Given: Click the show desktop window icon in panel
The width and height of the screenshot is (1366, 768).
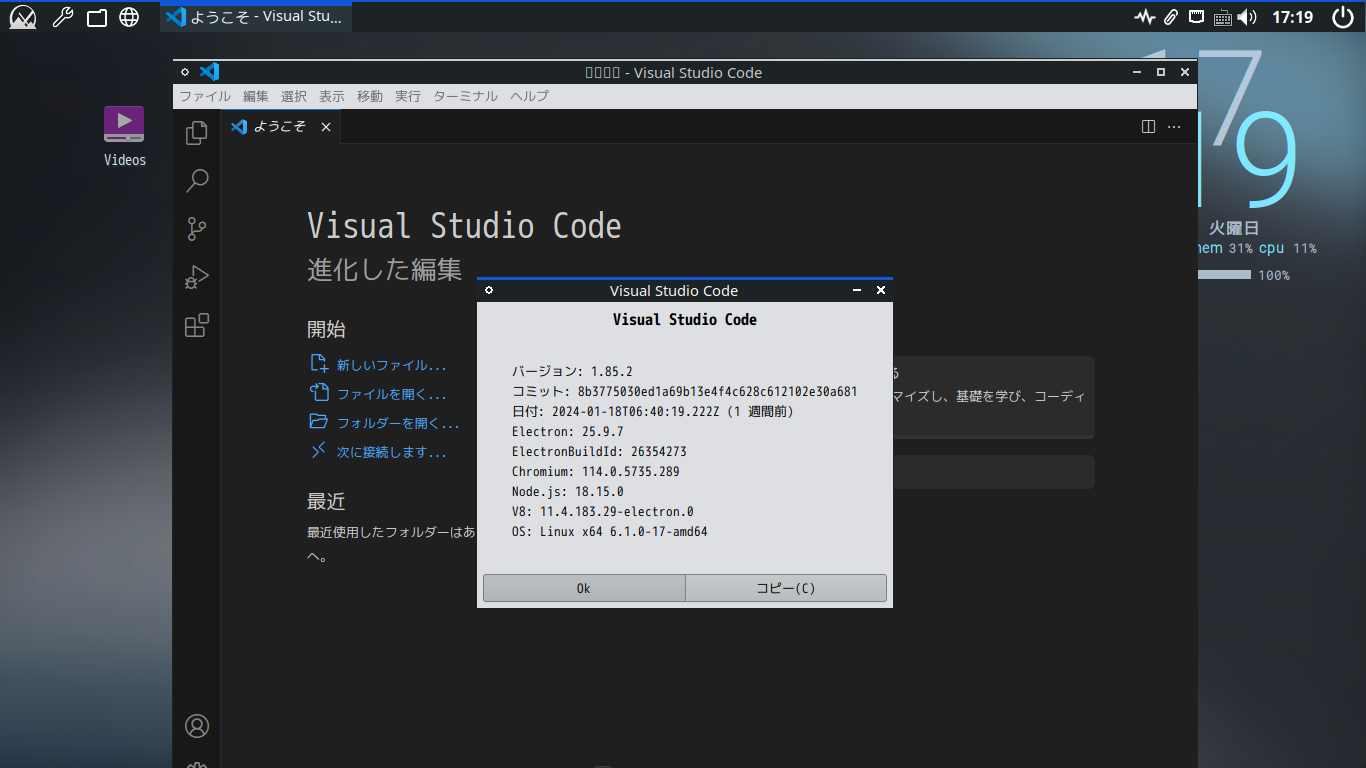Looking at the screenshot, I should pyautogui.click(x=97, y=17).
